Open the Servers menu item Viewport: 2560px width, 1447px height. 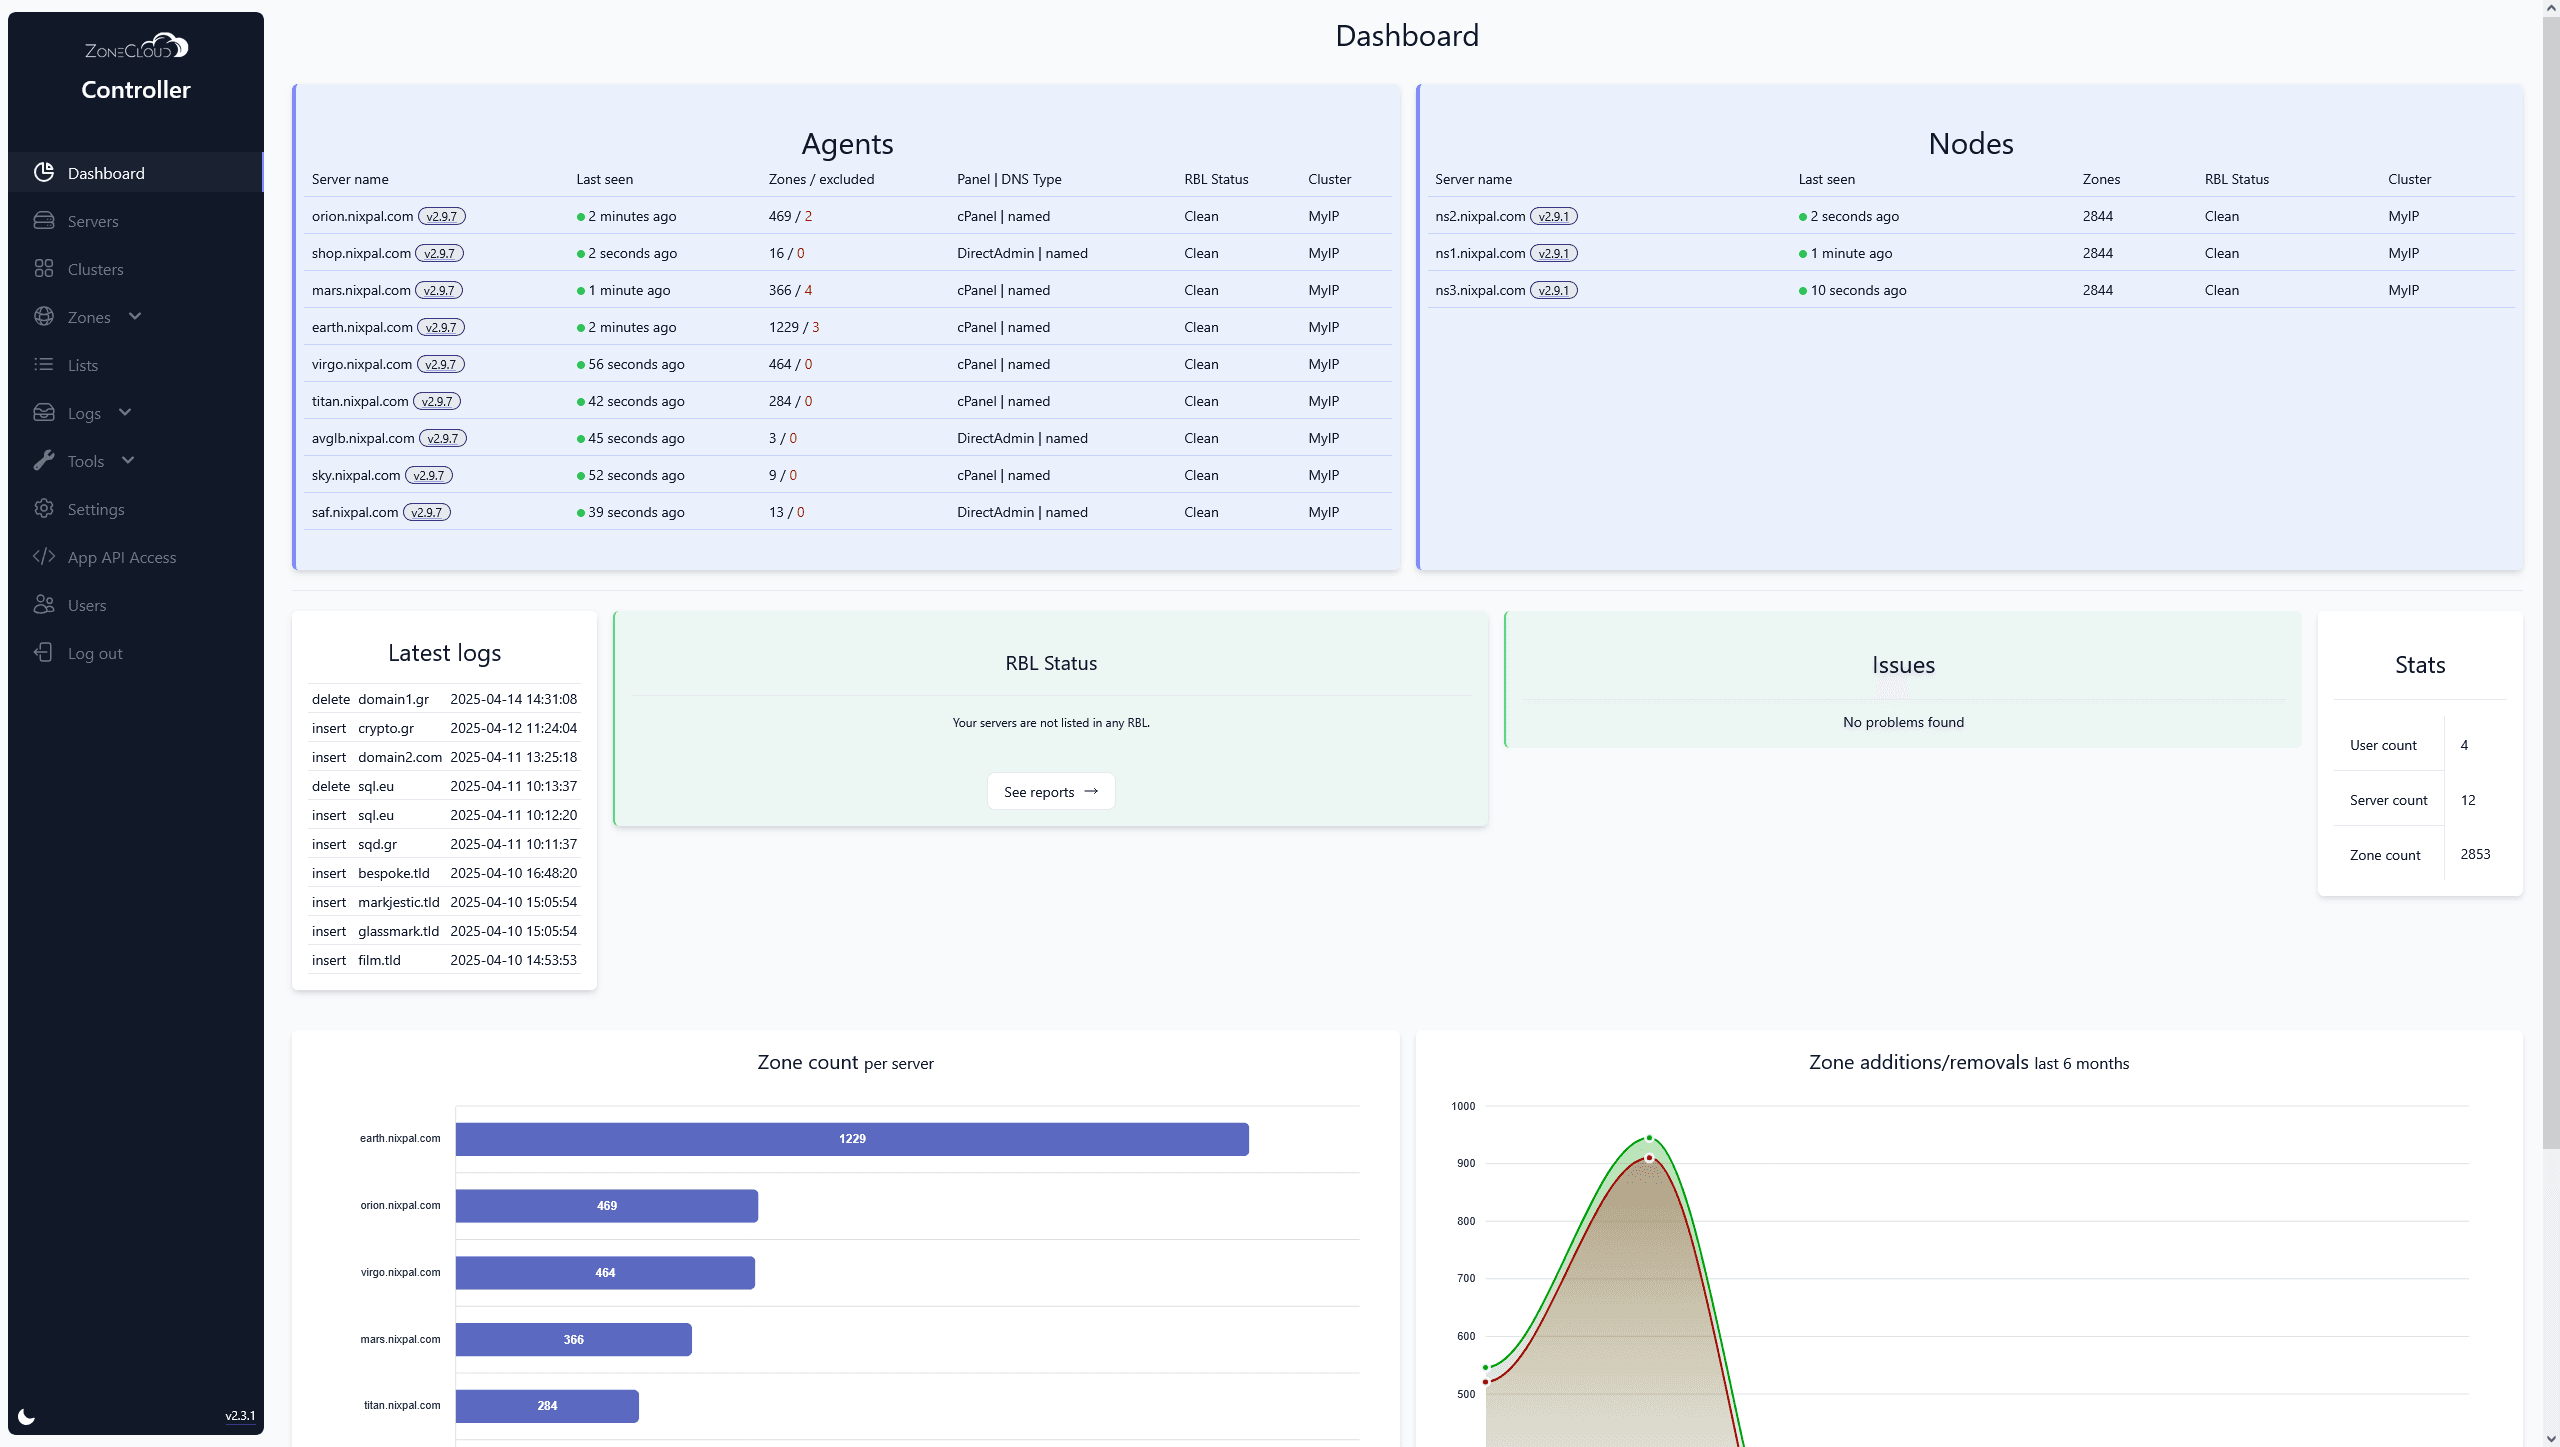point(93,221)
